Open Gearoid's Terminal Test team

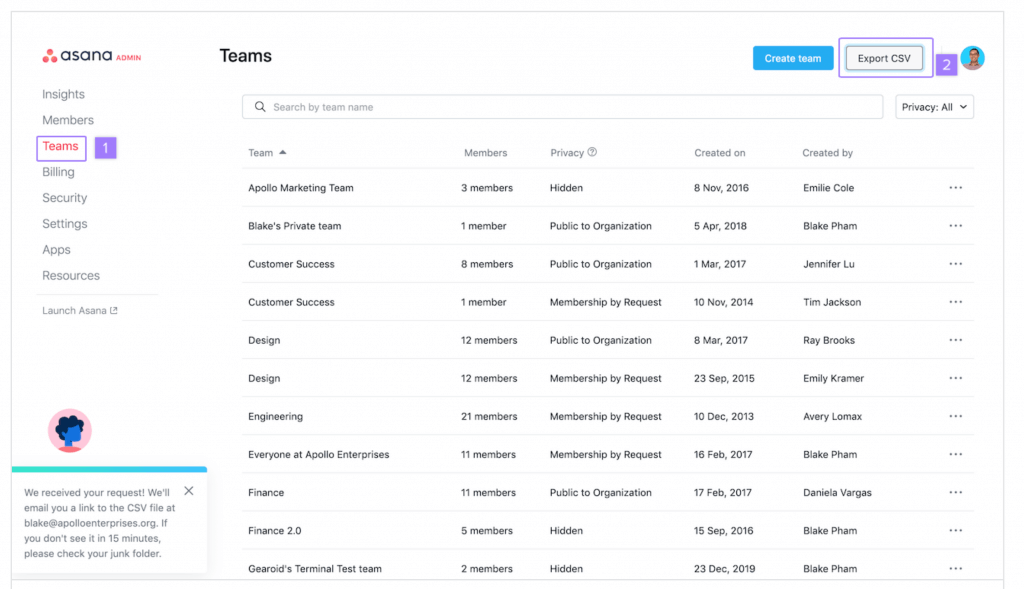(x=315, y=569)
